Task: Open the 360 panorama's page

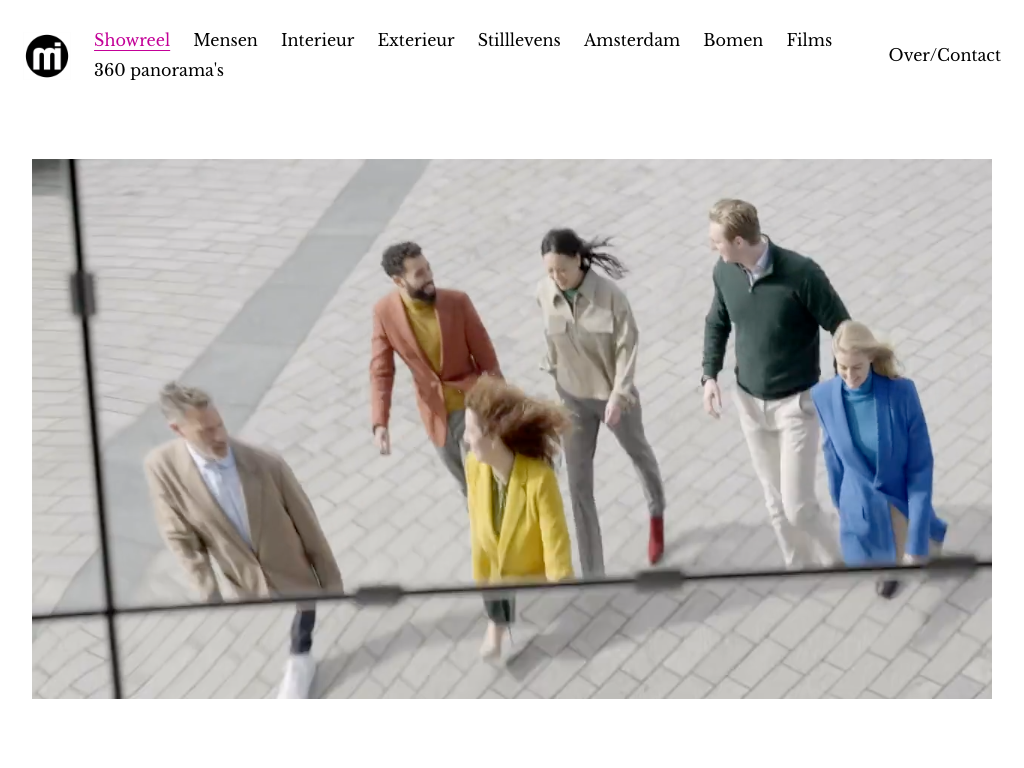Action: 158,70
